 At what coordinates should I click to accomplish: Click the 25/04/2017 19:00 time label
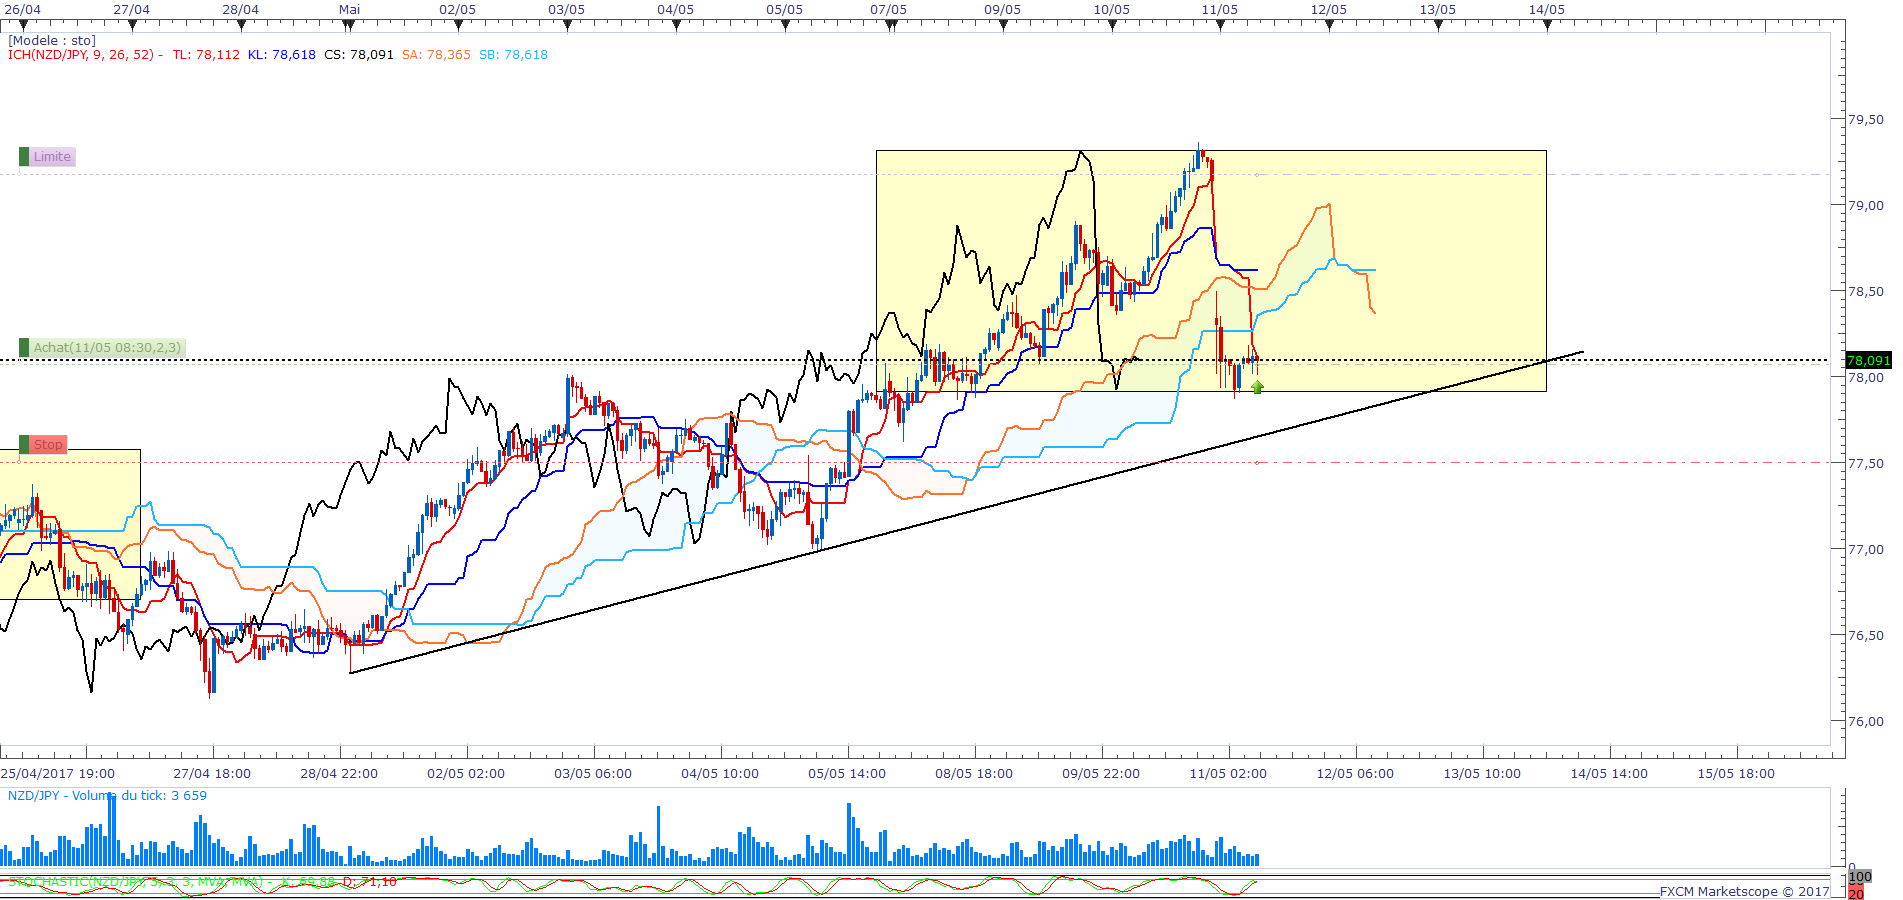pos(58,774)
